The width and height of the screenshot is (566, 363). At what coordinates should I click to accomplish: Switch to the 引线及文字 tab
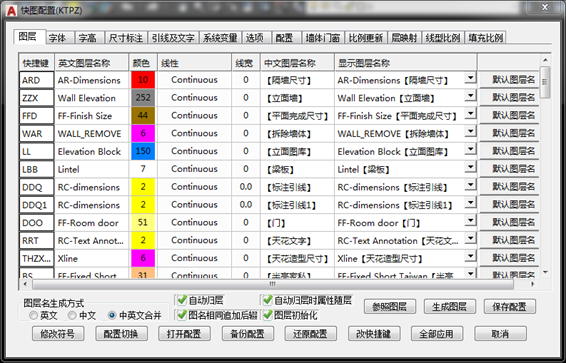pos(173,38)
